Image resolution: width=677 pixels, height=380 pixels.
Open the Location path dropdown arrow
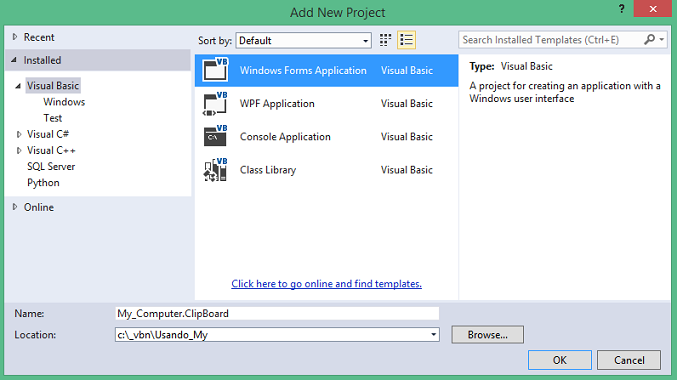pos(433,335)
